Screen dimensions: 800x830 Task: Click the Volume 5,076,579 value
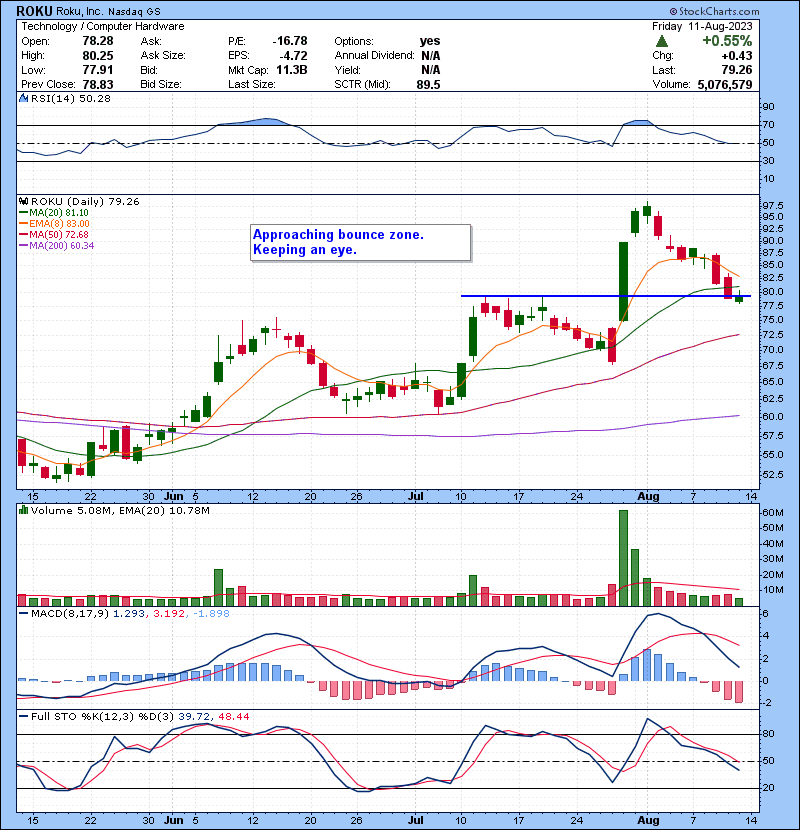725,85
